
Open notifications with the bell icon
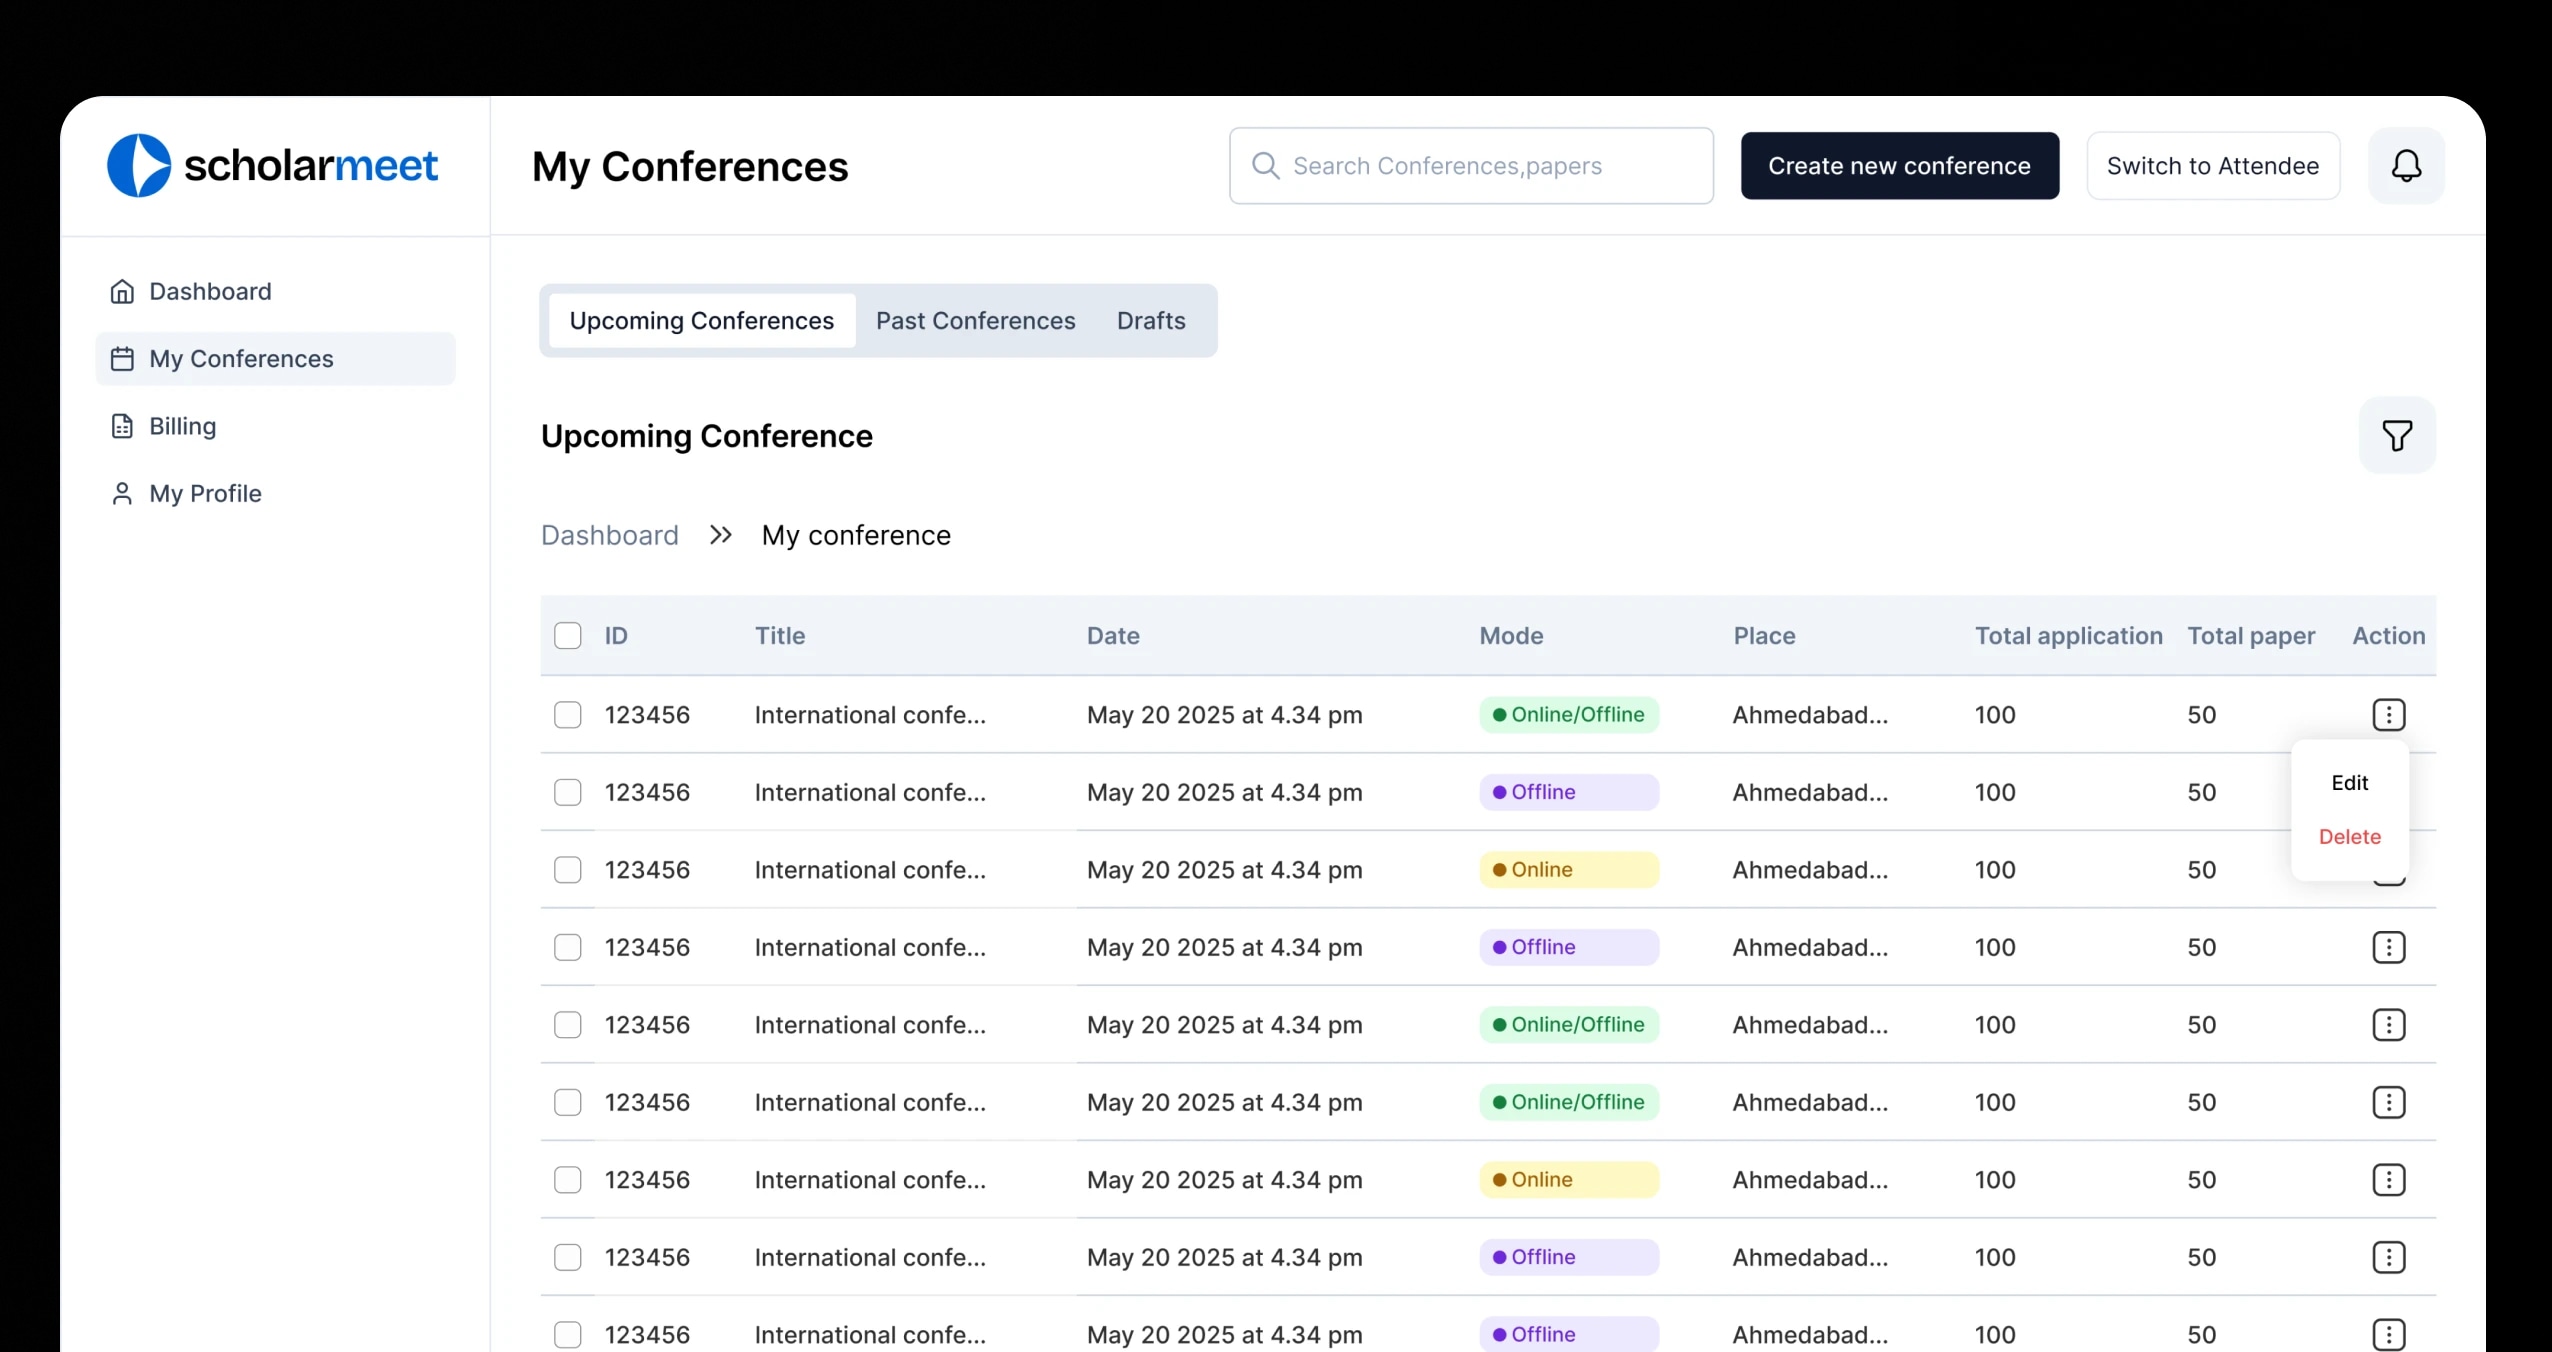[x=2406, y=166]
